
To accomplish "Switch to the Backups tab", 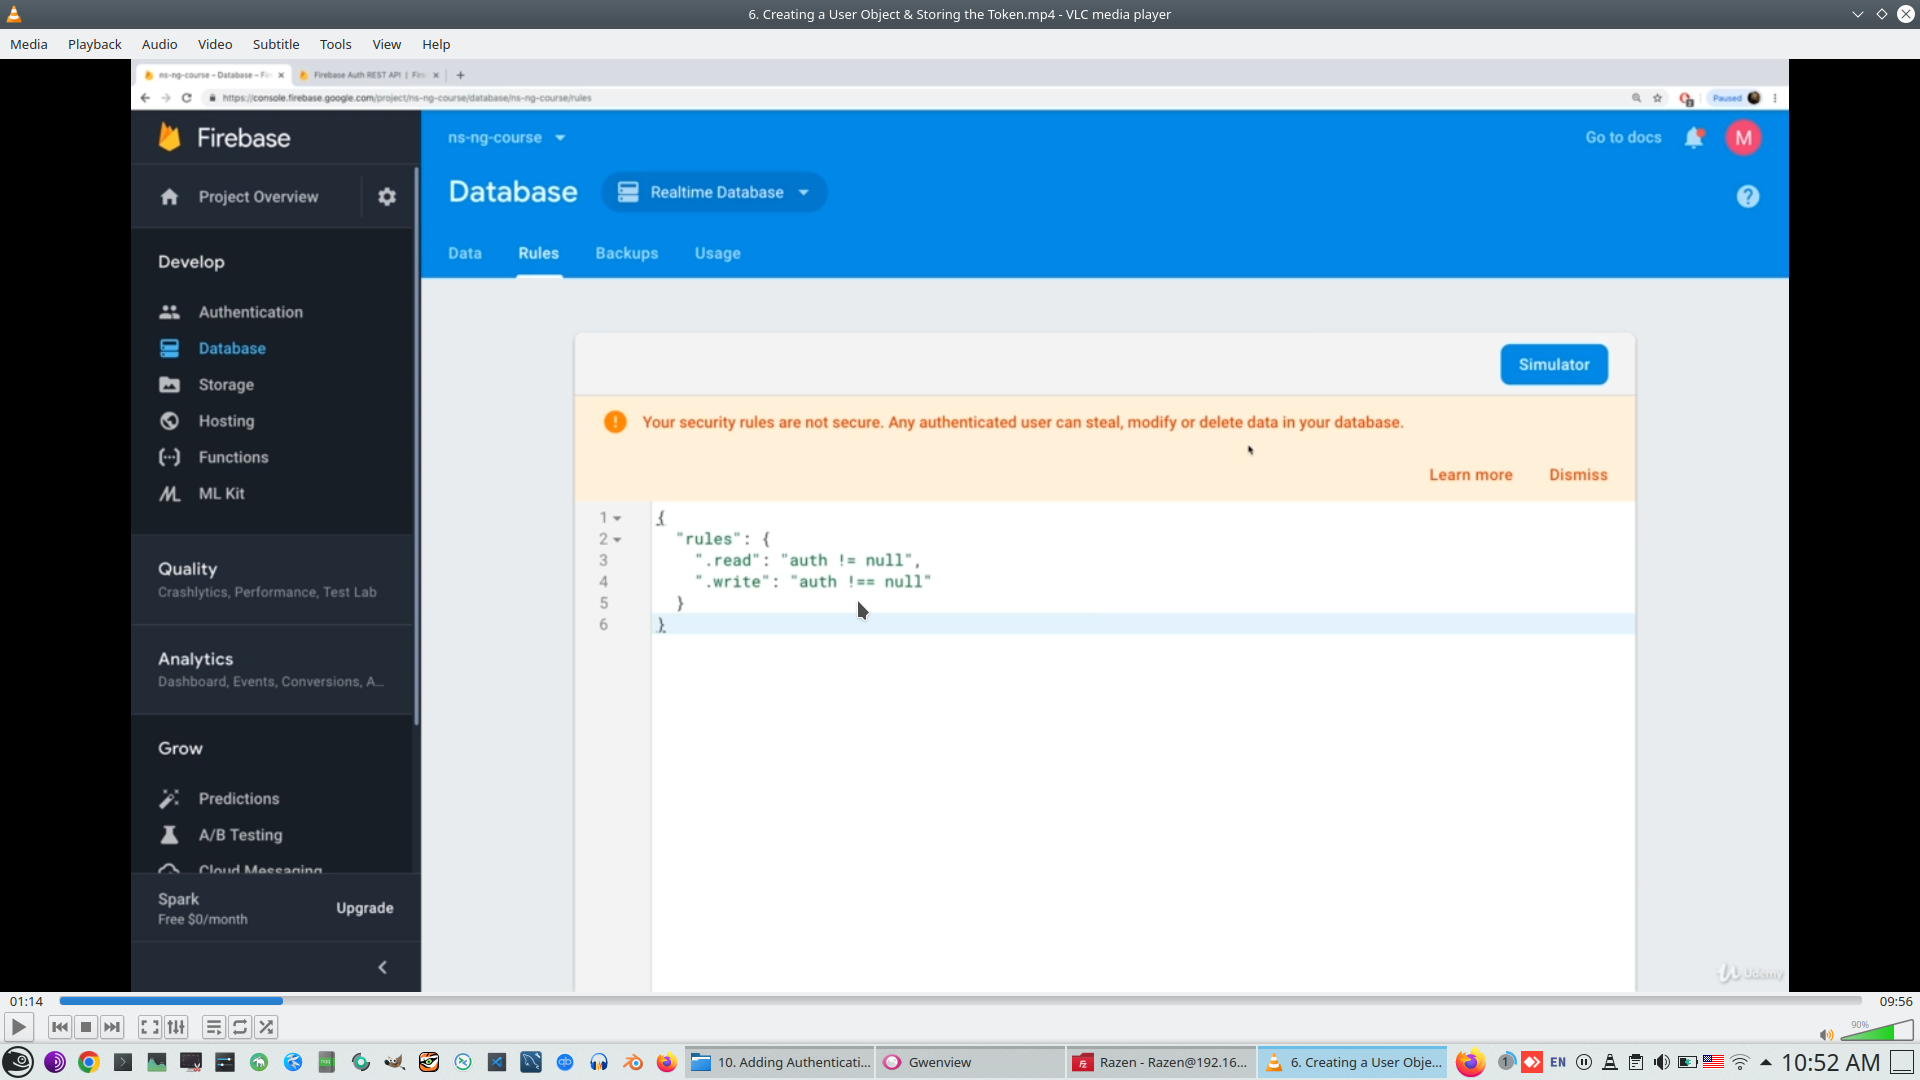I will (626, 253).
